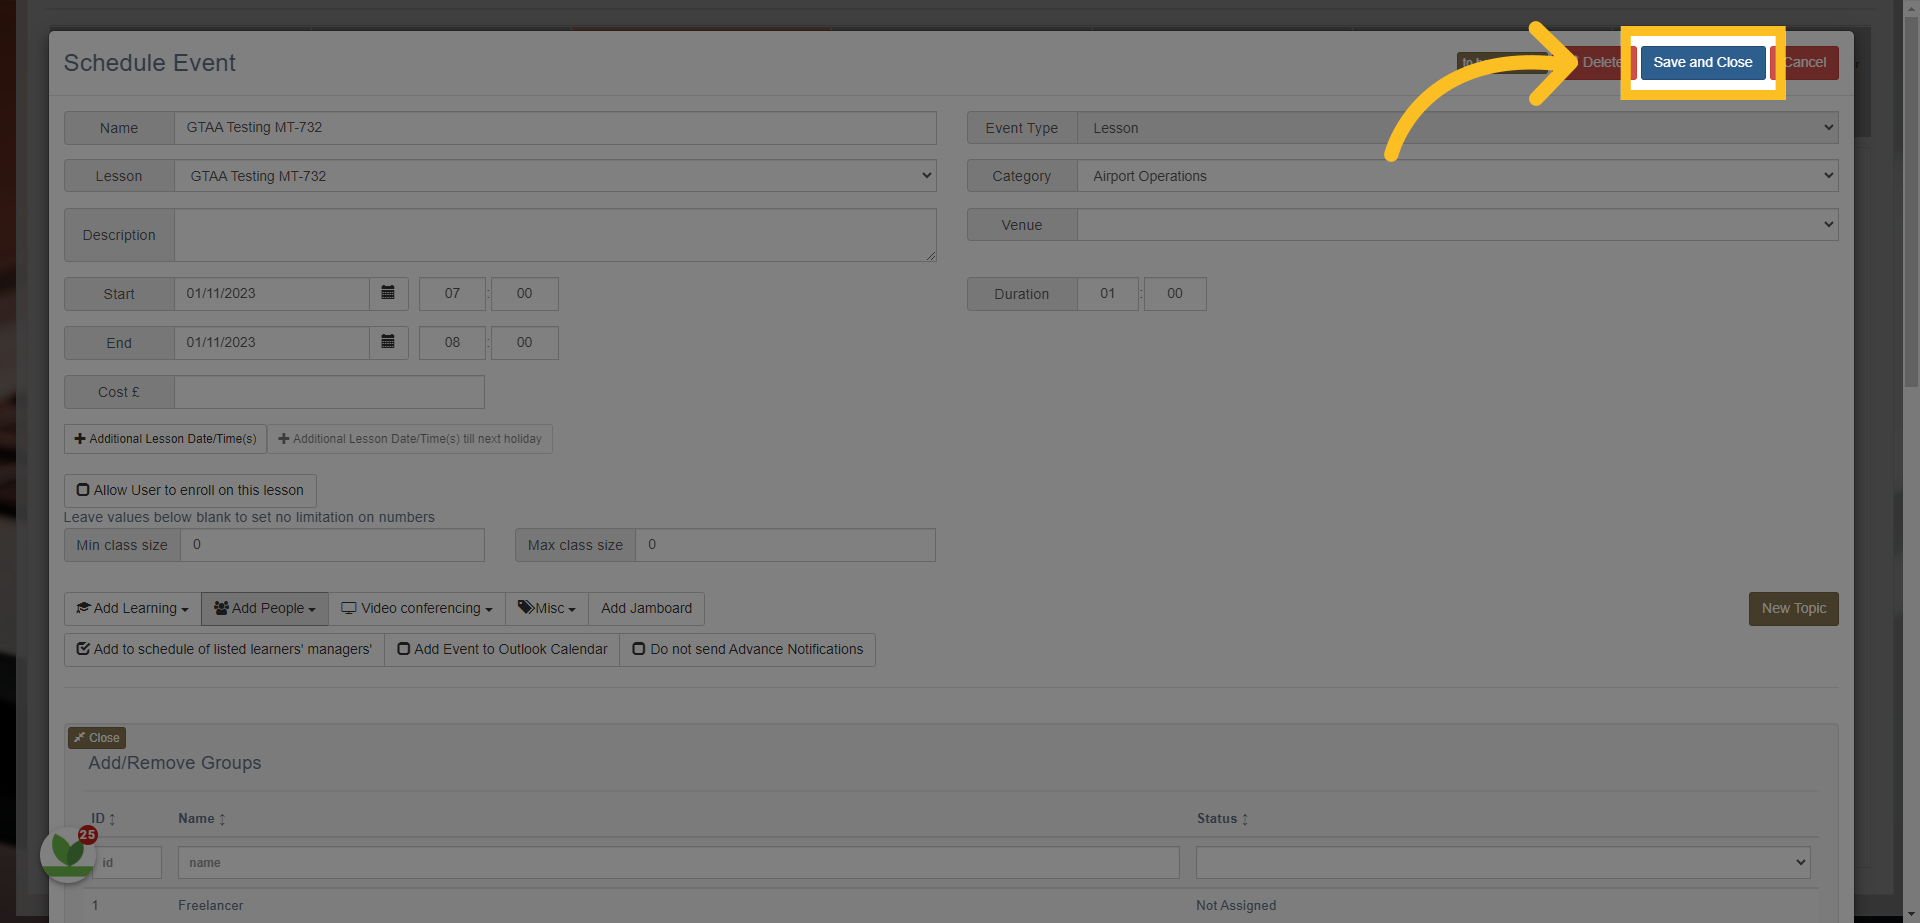The height and width of the screenshot is (923, 1920).
Task: Click the groups name filter field
Action: [679, 863]
